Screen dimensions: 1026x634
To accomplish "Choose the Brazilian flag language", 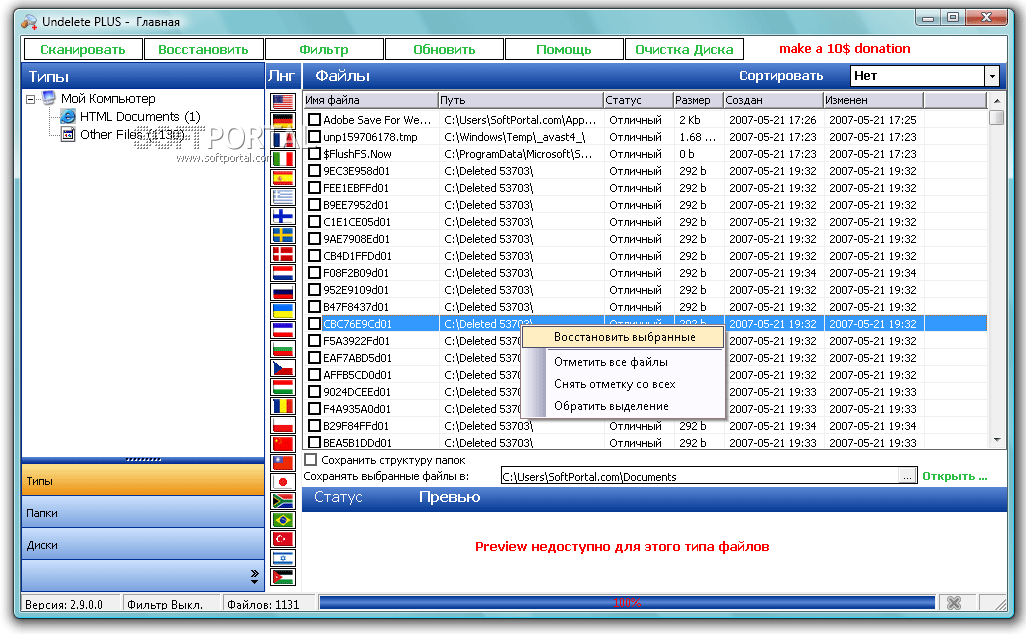I will click(x=283, y=520).
